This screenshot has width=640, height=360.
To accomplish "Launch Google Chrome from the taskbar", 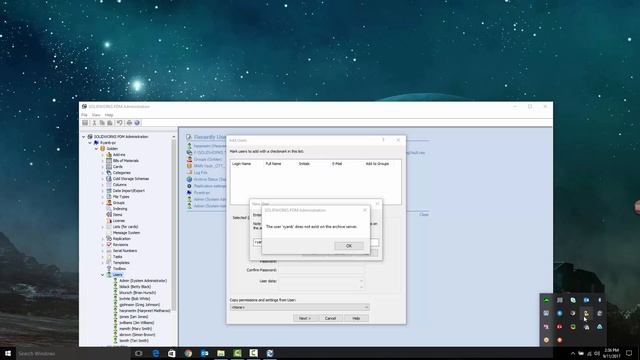I will (188, 353).
